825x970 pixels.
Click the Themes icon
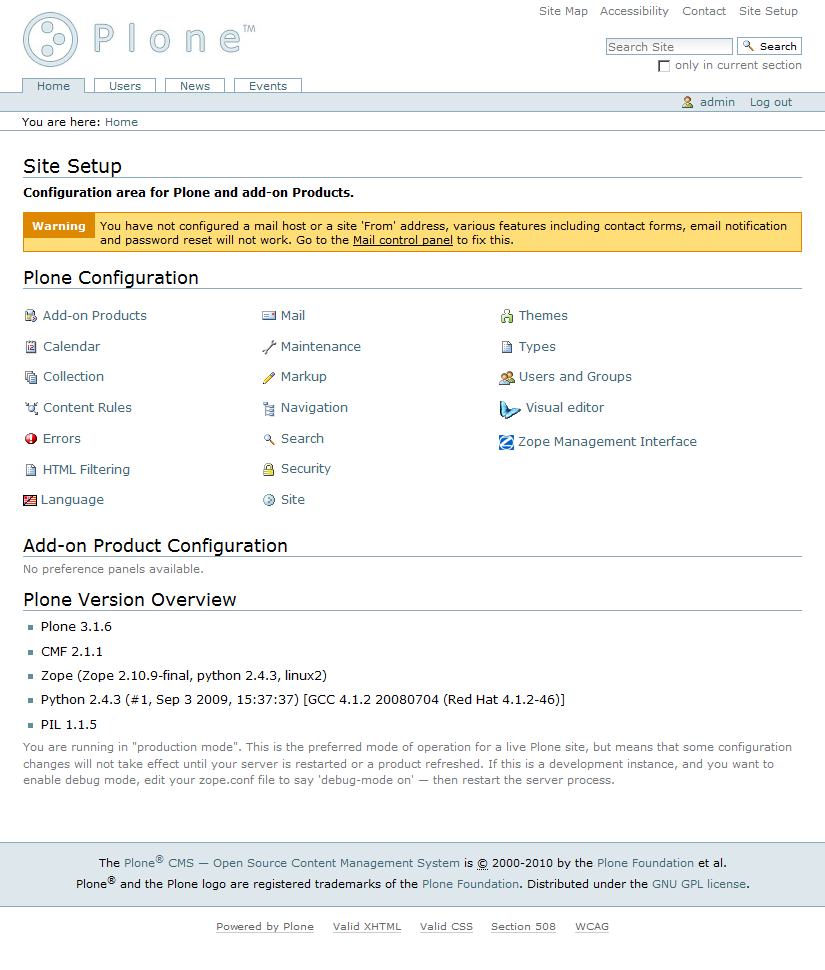coord(507,316)
